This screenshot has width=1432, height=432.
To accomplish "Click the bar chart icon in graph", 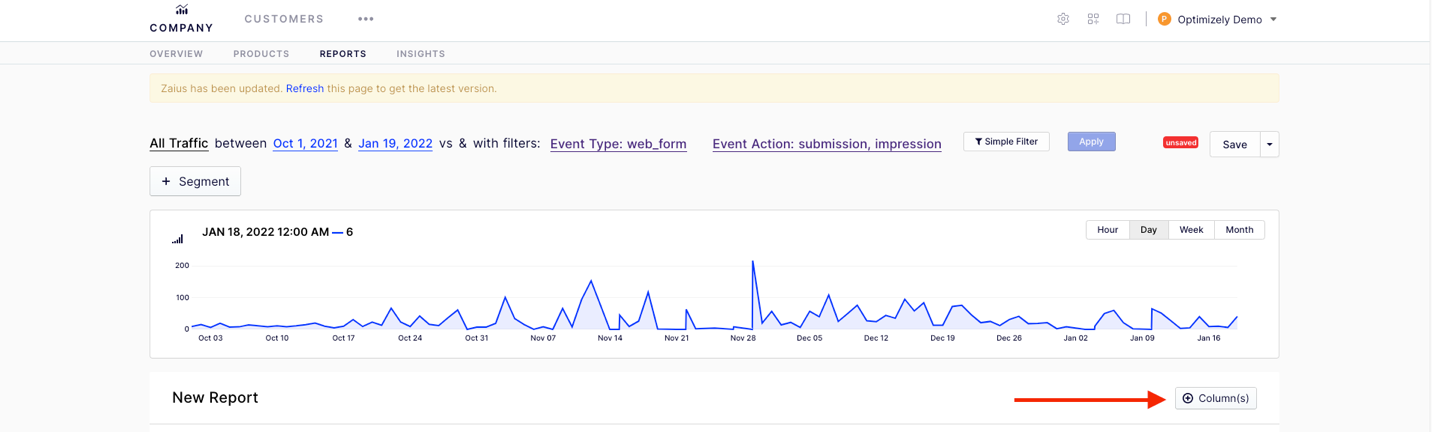I will point(178,239).
